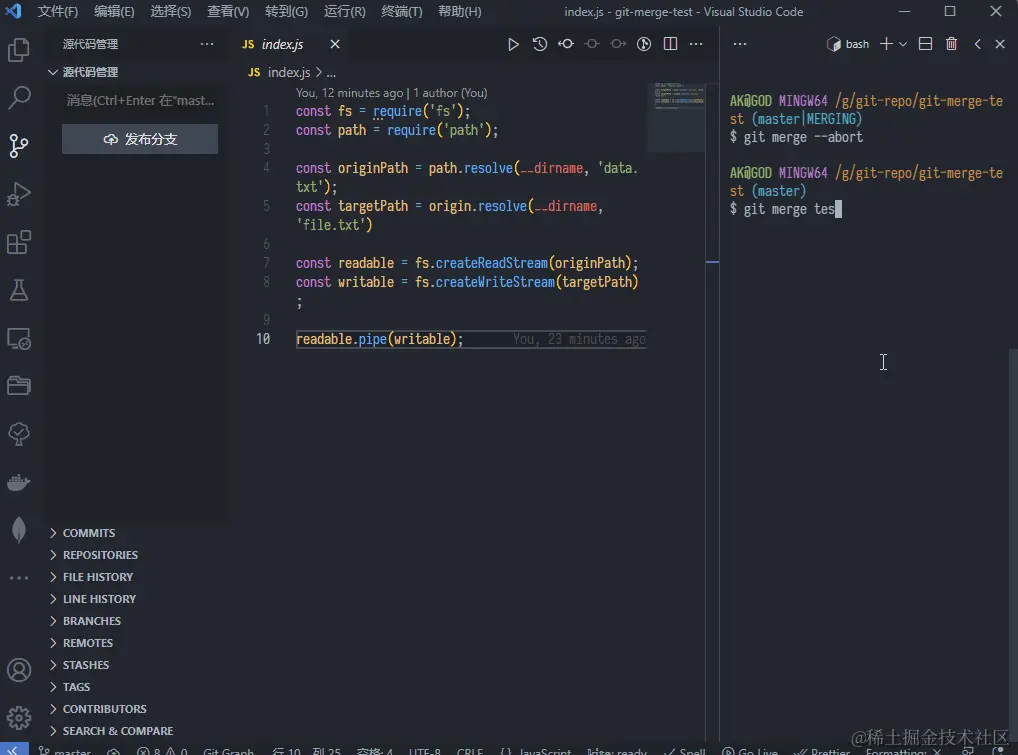Click the master branch in status bar

pos(64,751)
